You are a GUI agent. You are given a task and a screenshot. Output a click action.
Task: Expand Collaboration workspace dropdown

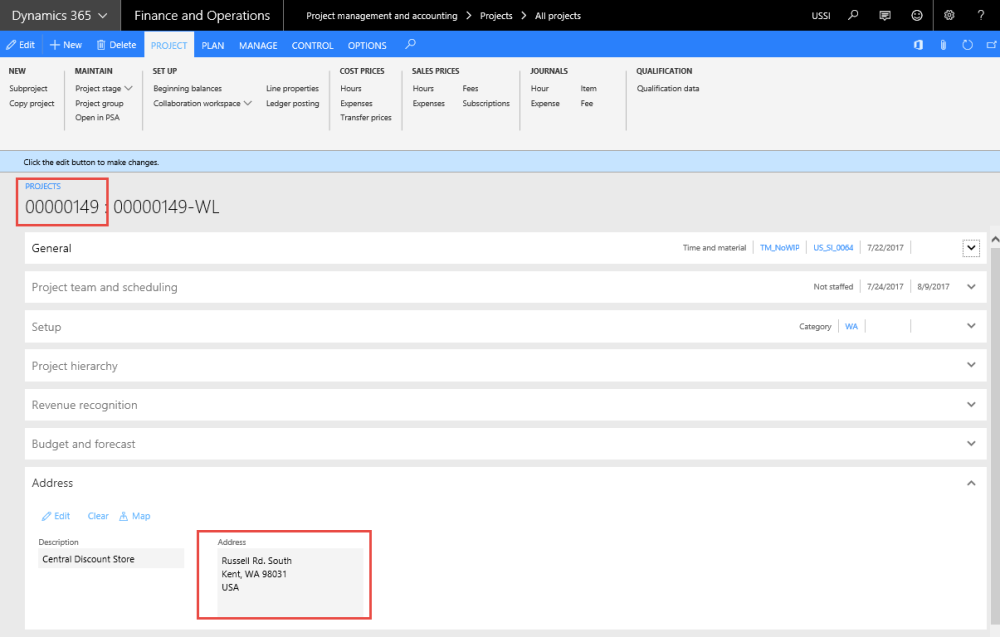point(203,103)
